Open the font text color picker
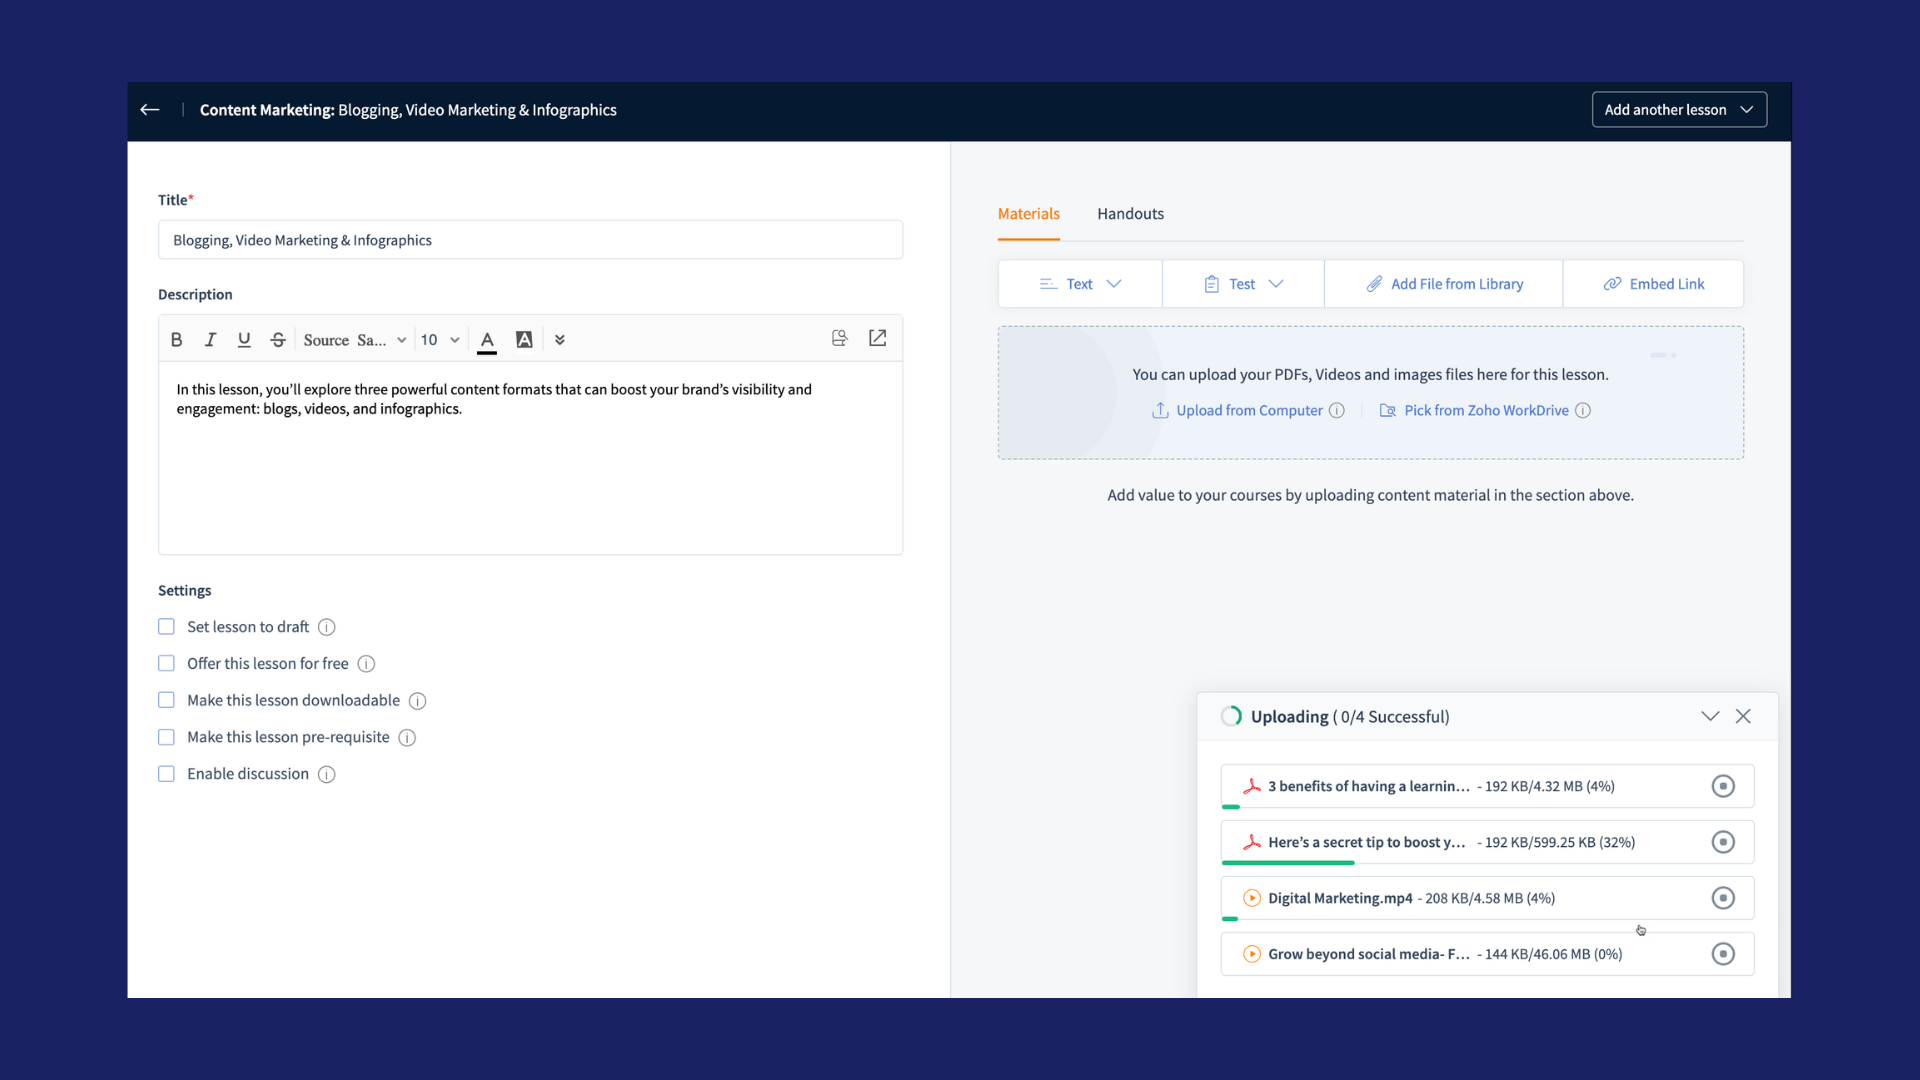 point(487,340)
